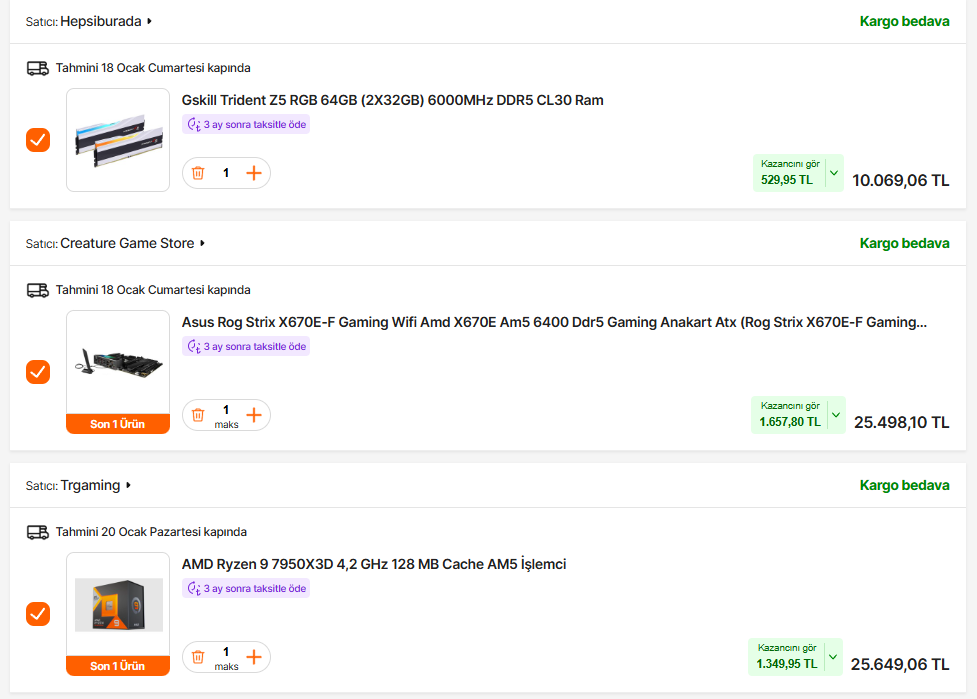This screenshot has width=977, height=699.
Task: Click installment clock icon on AMD Ryzen badge
Action: click(194, 588)
